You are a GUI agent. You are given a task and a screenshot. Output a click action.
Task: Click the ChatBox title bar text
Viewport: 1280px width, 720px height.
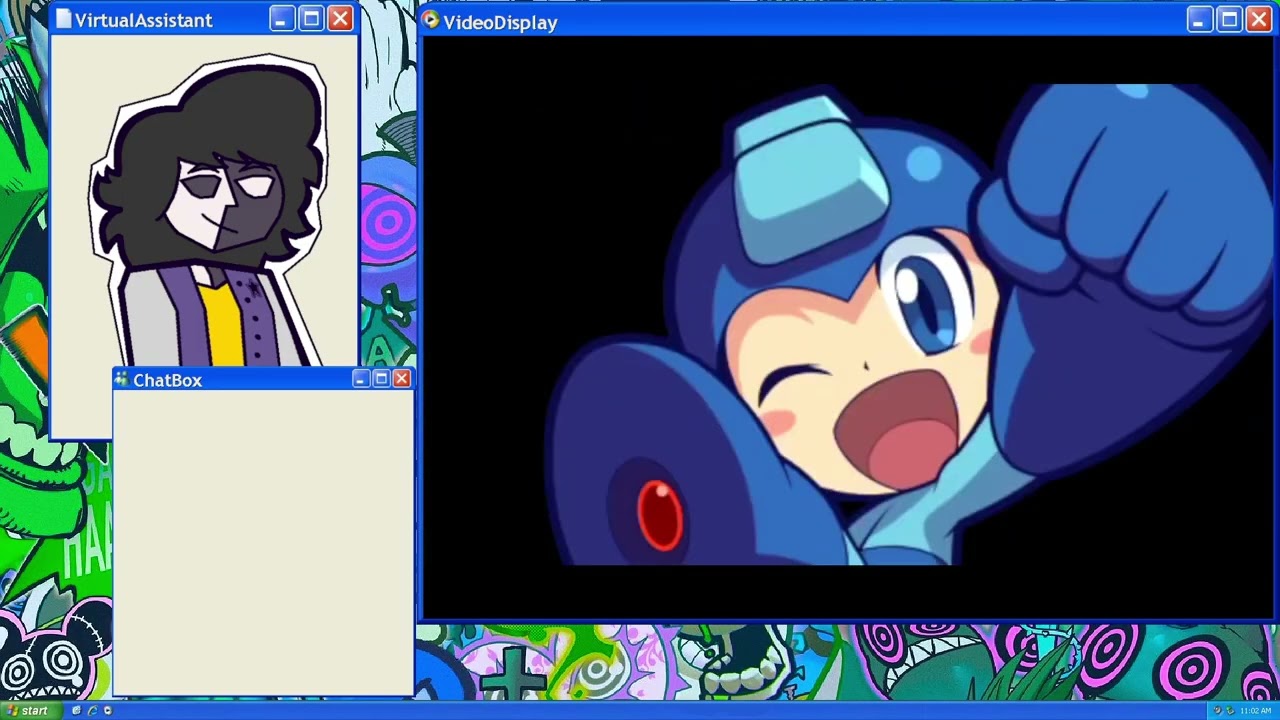pos(167,380)
